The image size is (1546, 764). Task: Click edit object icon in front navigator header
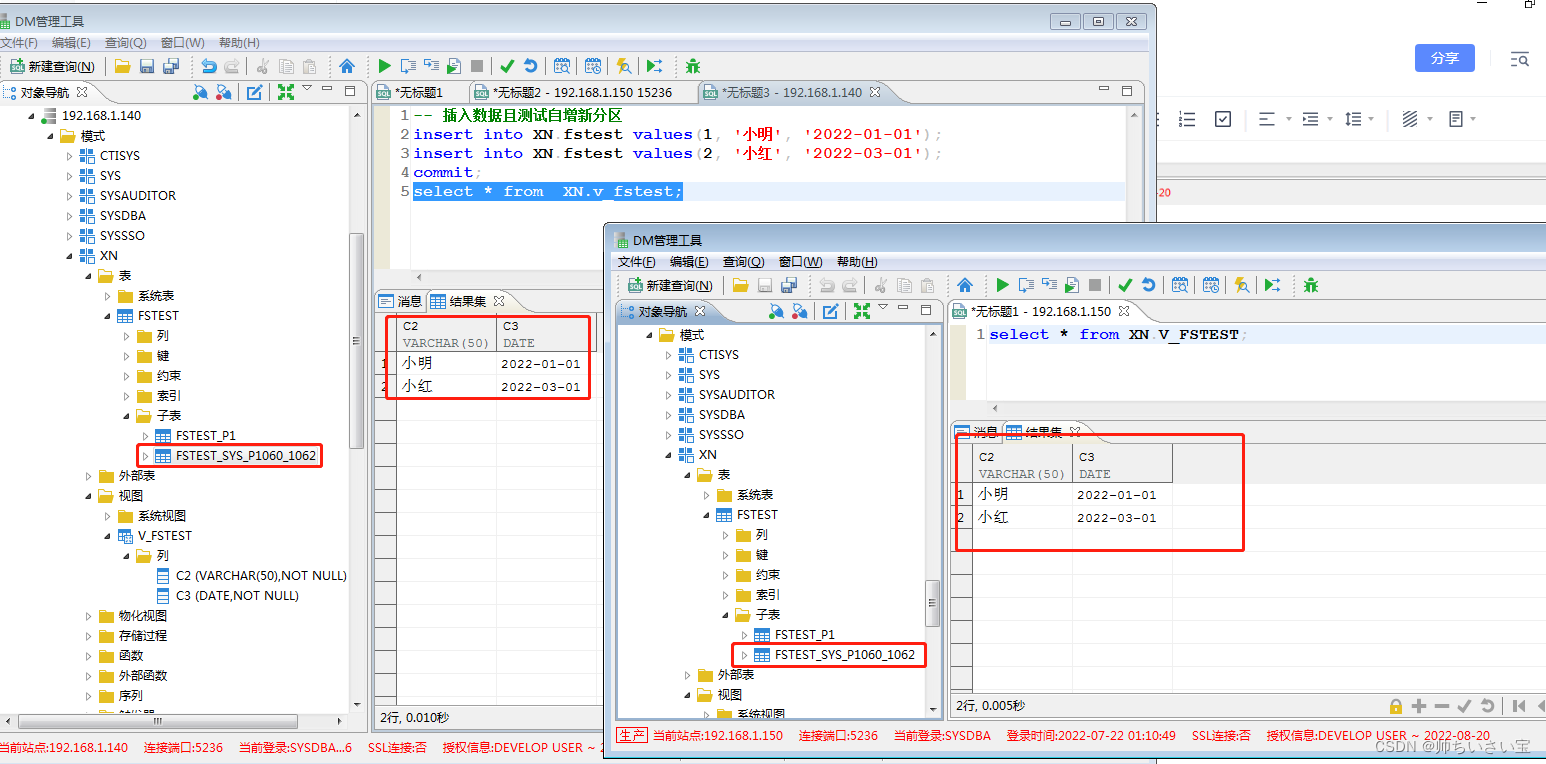(x=830, y=312)
